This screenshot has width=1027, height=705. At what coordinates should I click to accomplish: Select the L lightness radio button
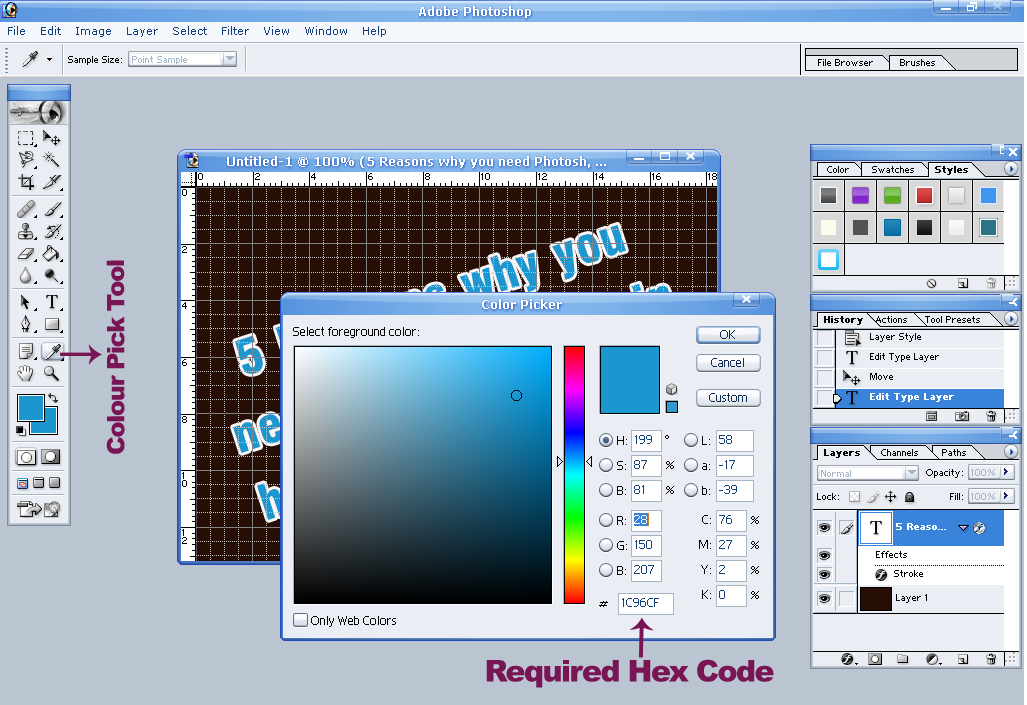[x=691, y=440]
